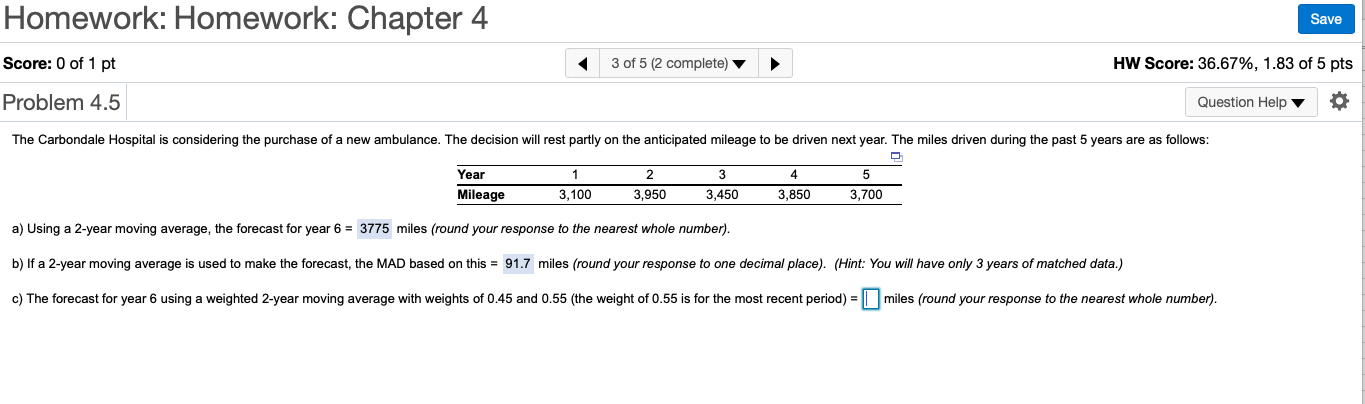
Task: Click the Homework: Chapter 4 title
Action: pos(245,19)
